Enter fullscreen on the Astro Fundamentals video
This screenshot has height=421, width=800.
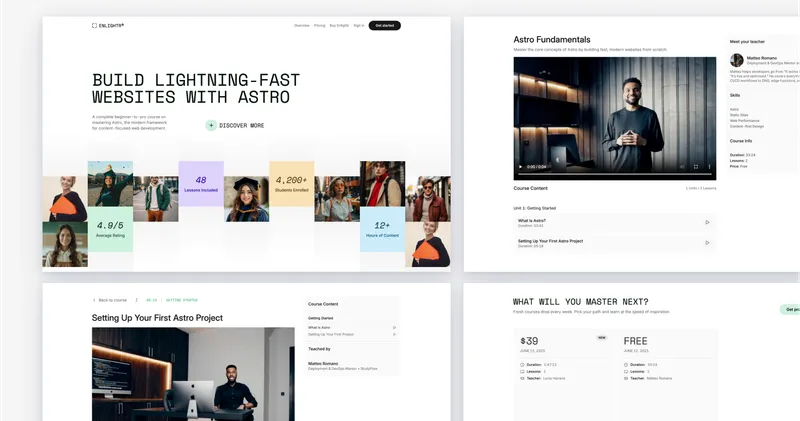point(696,167)
